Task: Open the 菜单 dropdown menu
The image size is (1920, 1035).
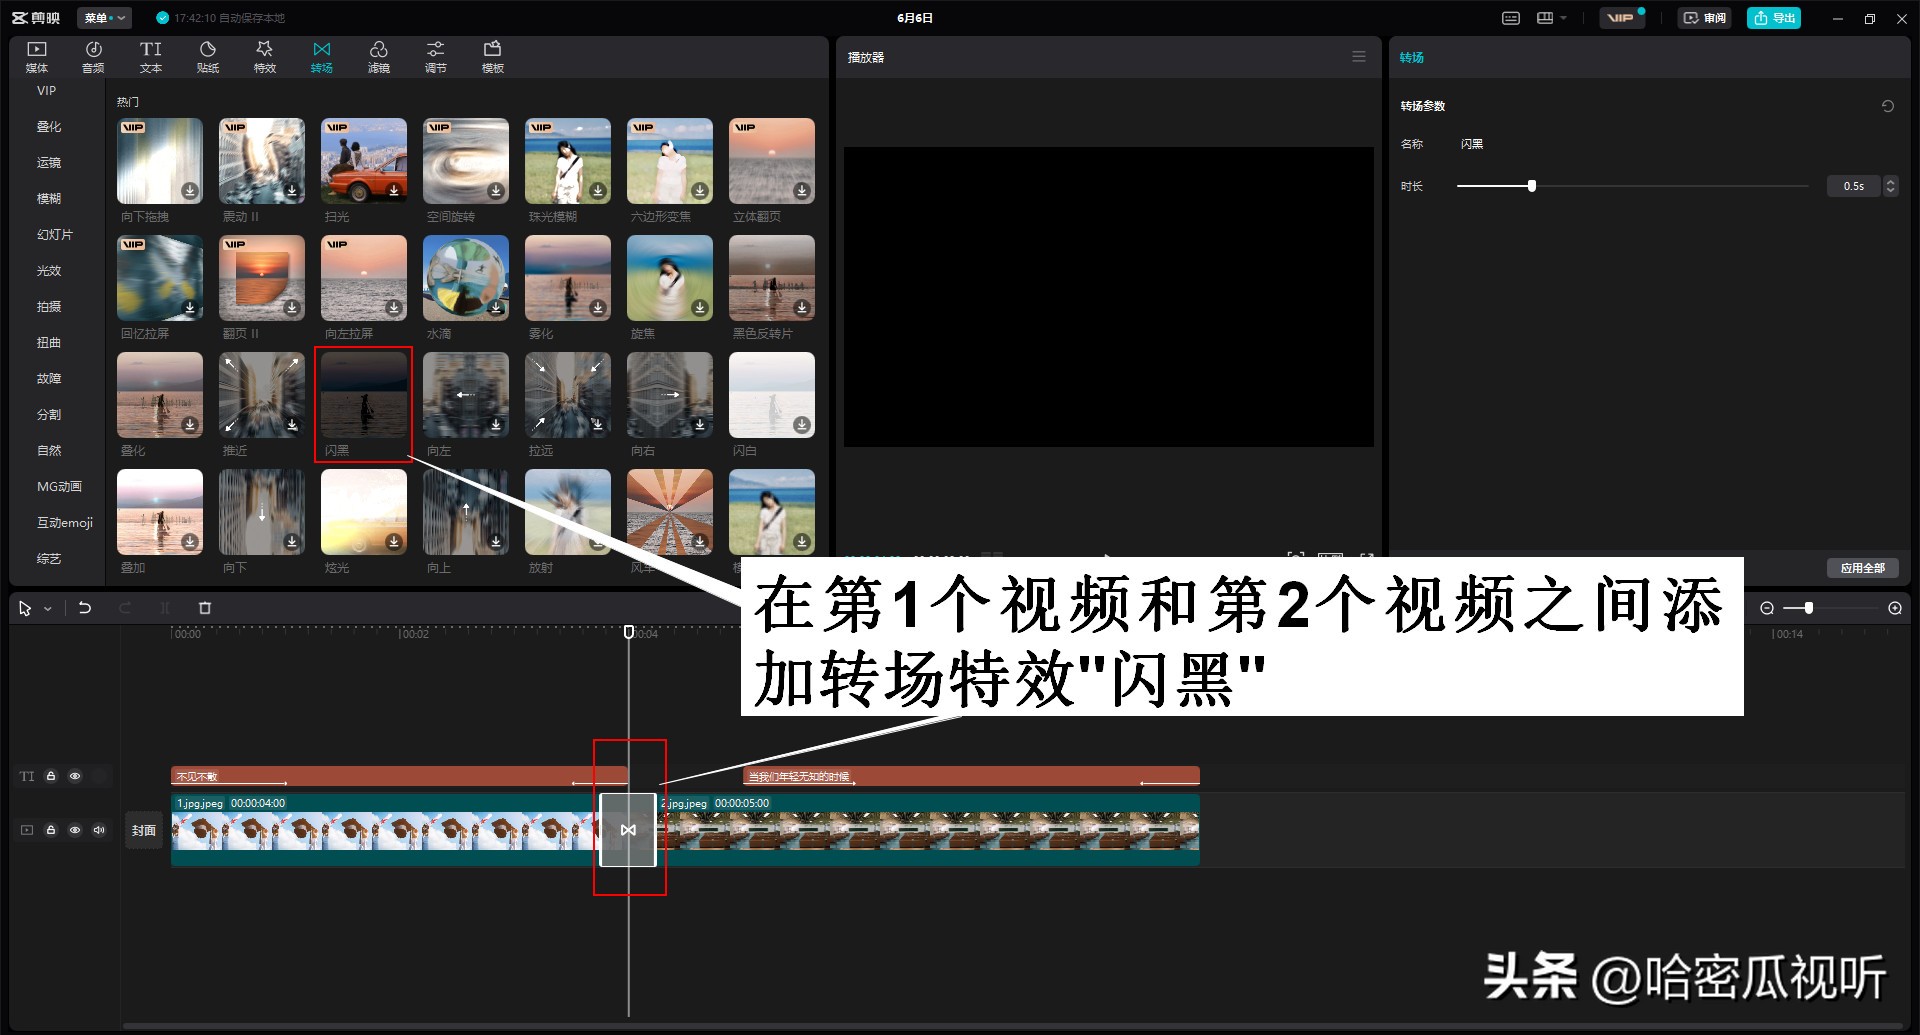Action: pos(104,17)
